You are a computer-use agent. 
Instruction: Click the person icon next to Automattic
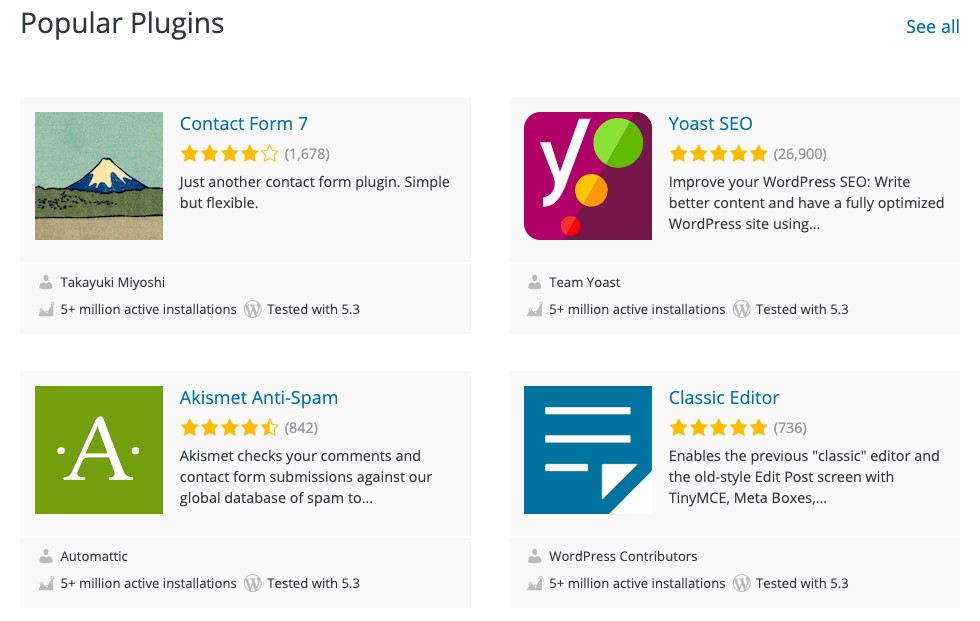tap(45, 556)
